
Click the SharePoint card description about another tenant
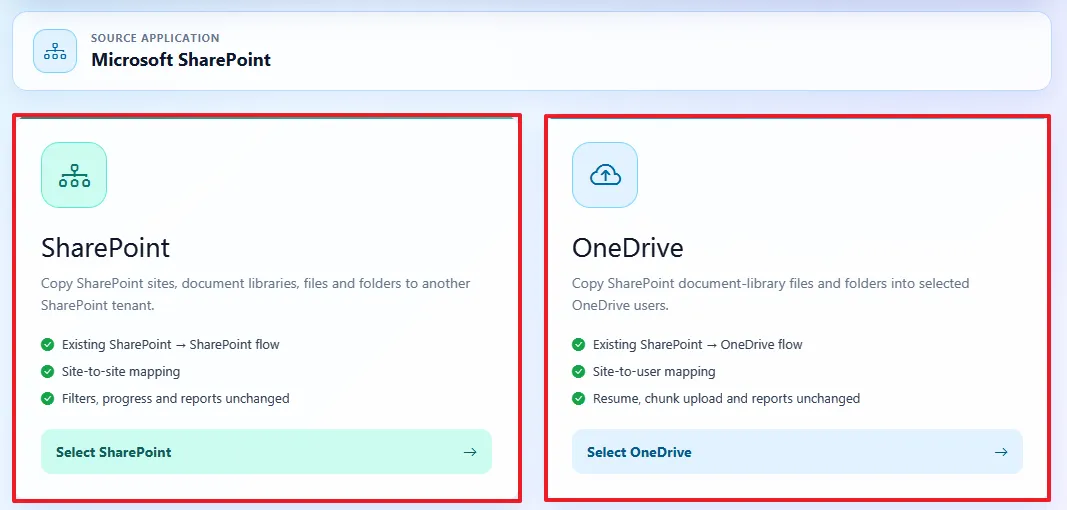pyautogui.click(x=256, y=294)
